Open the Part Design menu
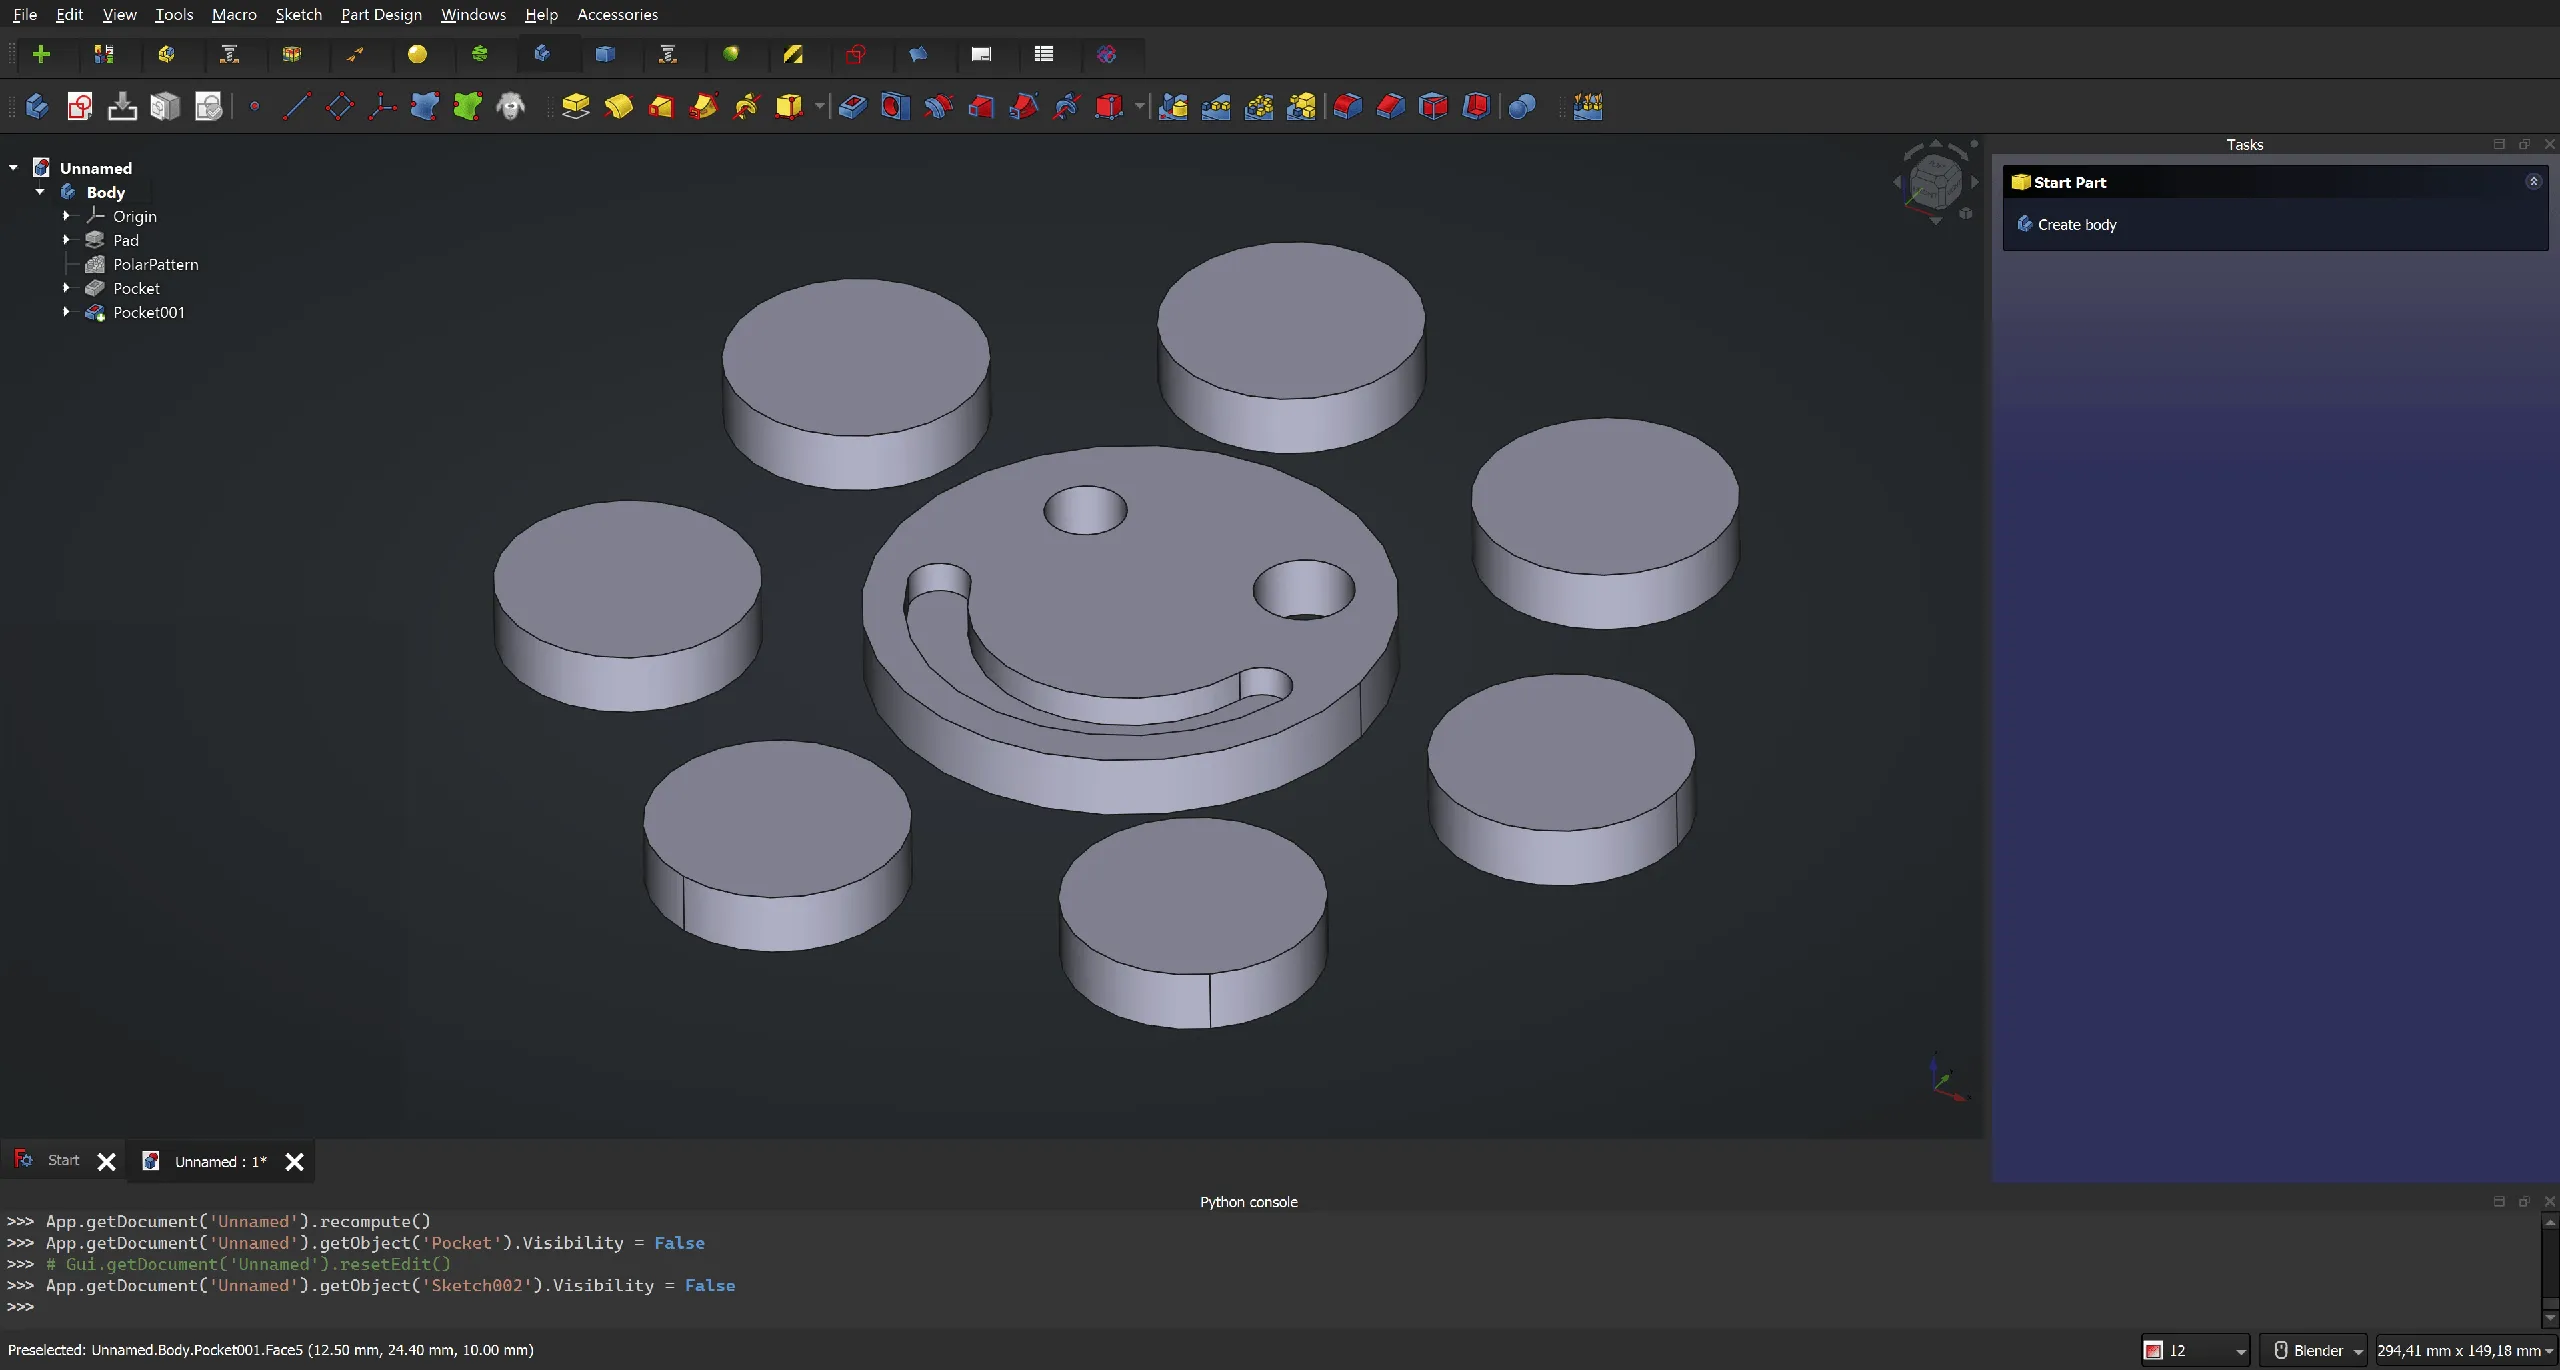The height and width of the screenshot is (1370, 2560). click(x=381, y=14)
